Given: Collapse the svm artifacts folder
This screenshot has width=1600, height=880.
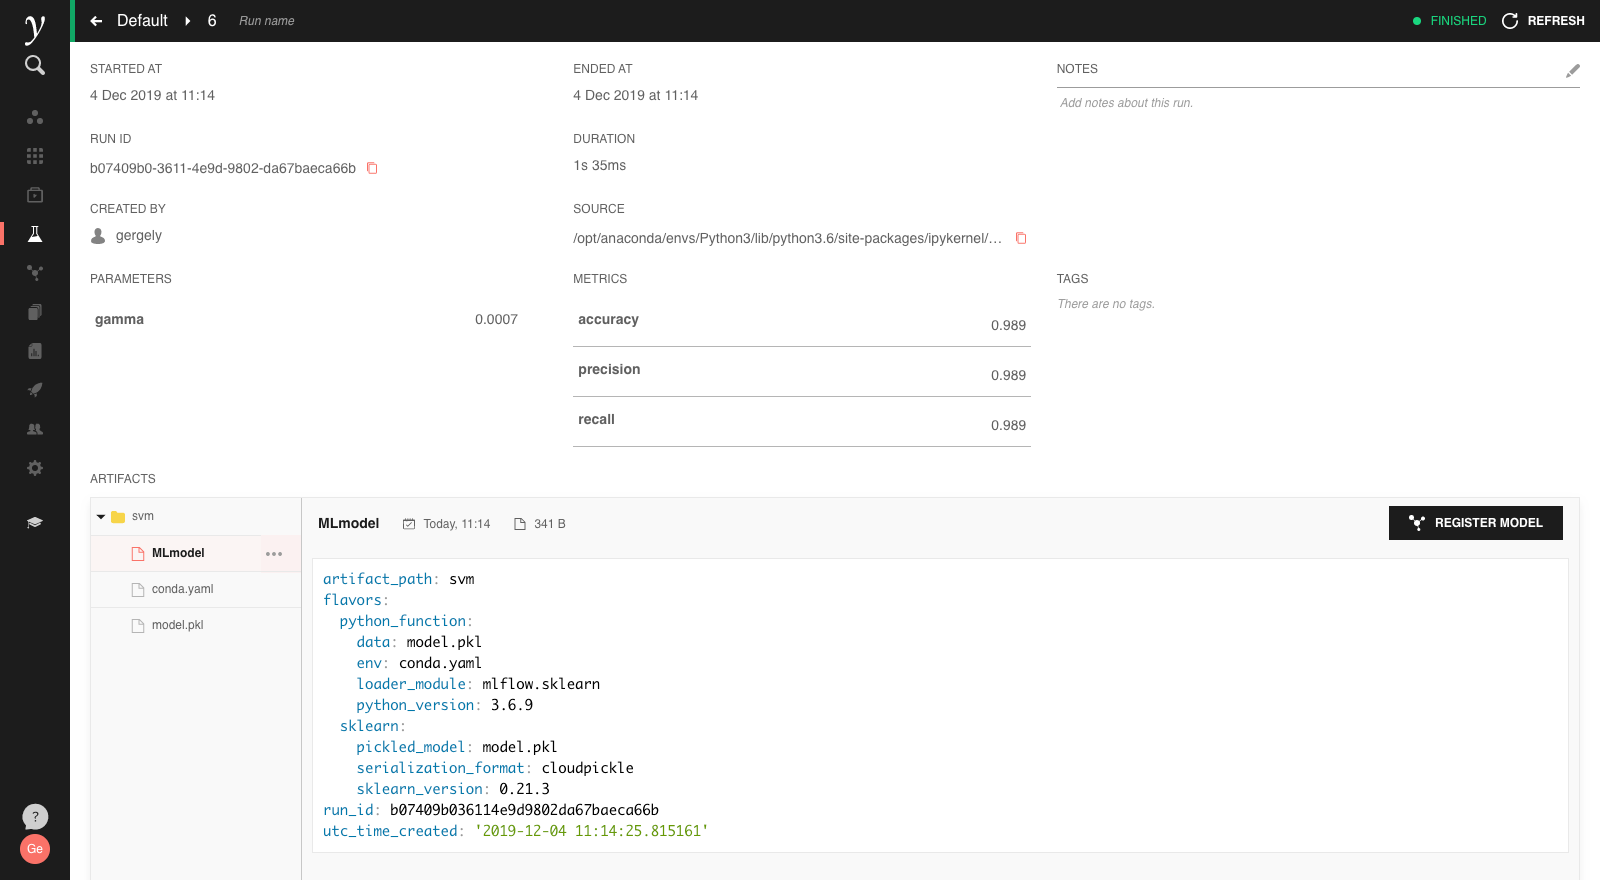Looking at the screenshot, I should tap(101, 517).
